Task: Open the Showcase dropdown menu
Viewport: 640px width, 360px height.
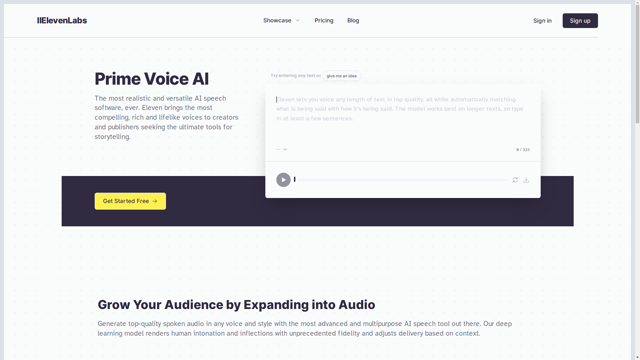Action: pos(281,20)
